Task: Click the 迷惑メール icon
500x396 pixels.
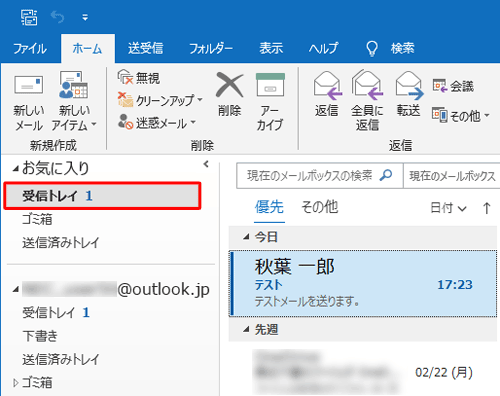Action: (x=125, y=122)
